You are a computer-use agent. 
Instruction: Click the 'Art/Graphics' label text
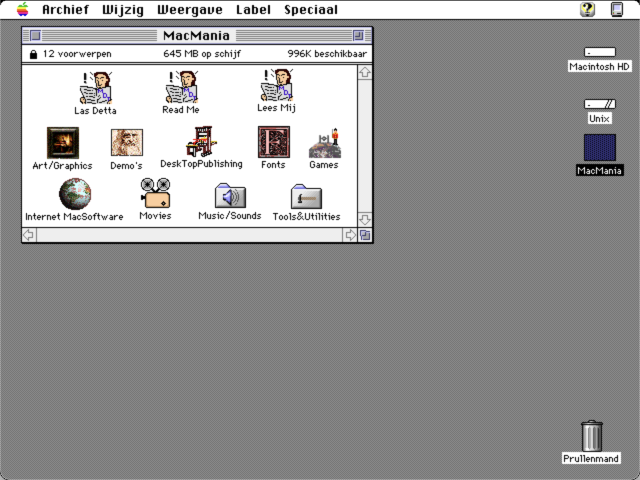tap(62, 166)
